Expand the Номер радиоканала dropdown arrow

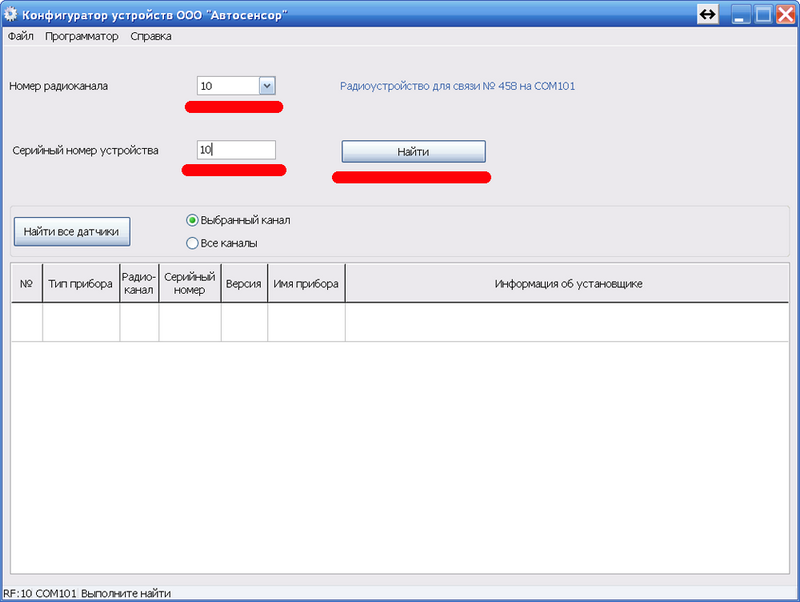click(267, 86)
